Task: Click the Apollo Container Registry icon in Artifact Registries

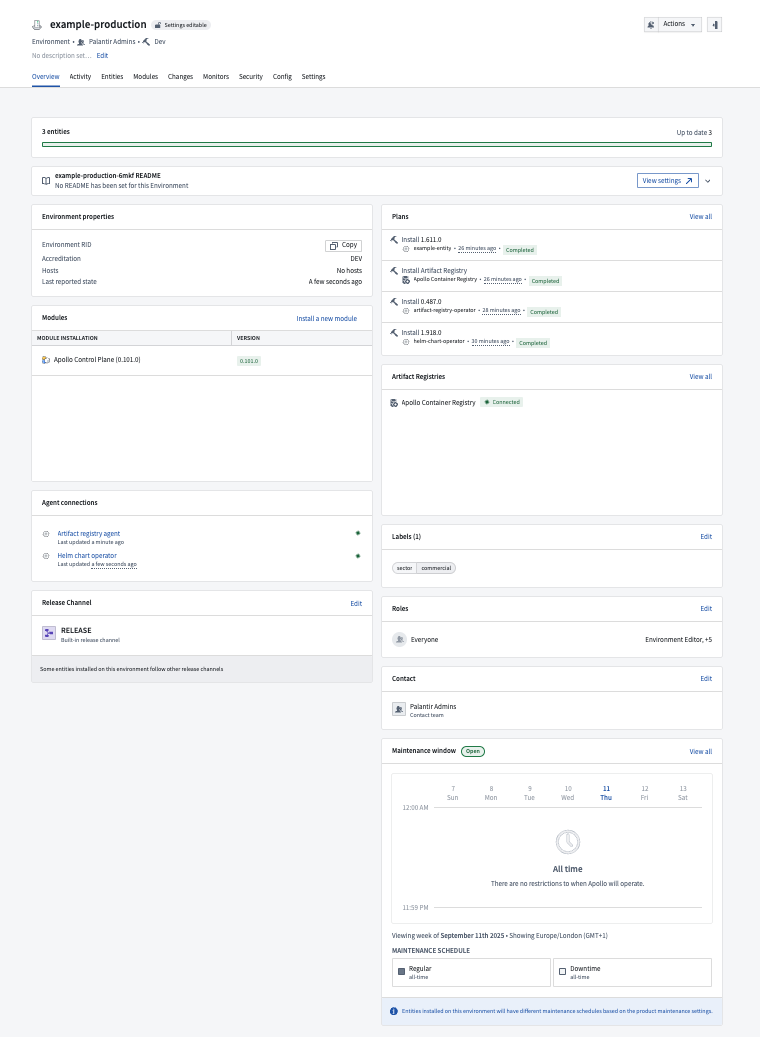Action: click(394, 403)
